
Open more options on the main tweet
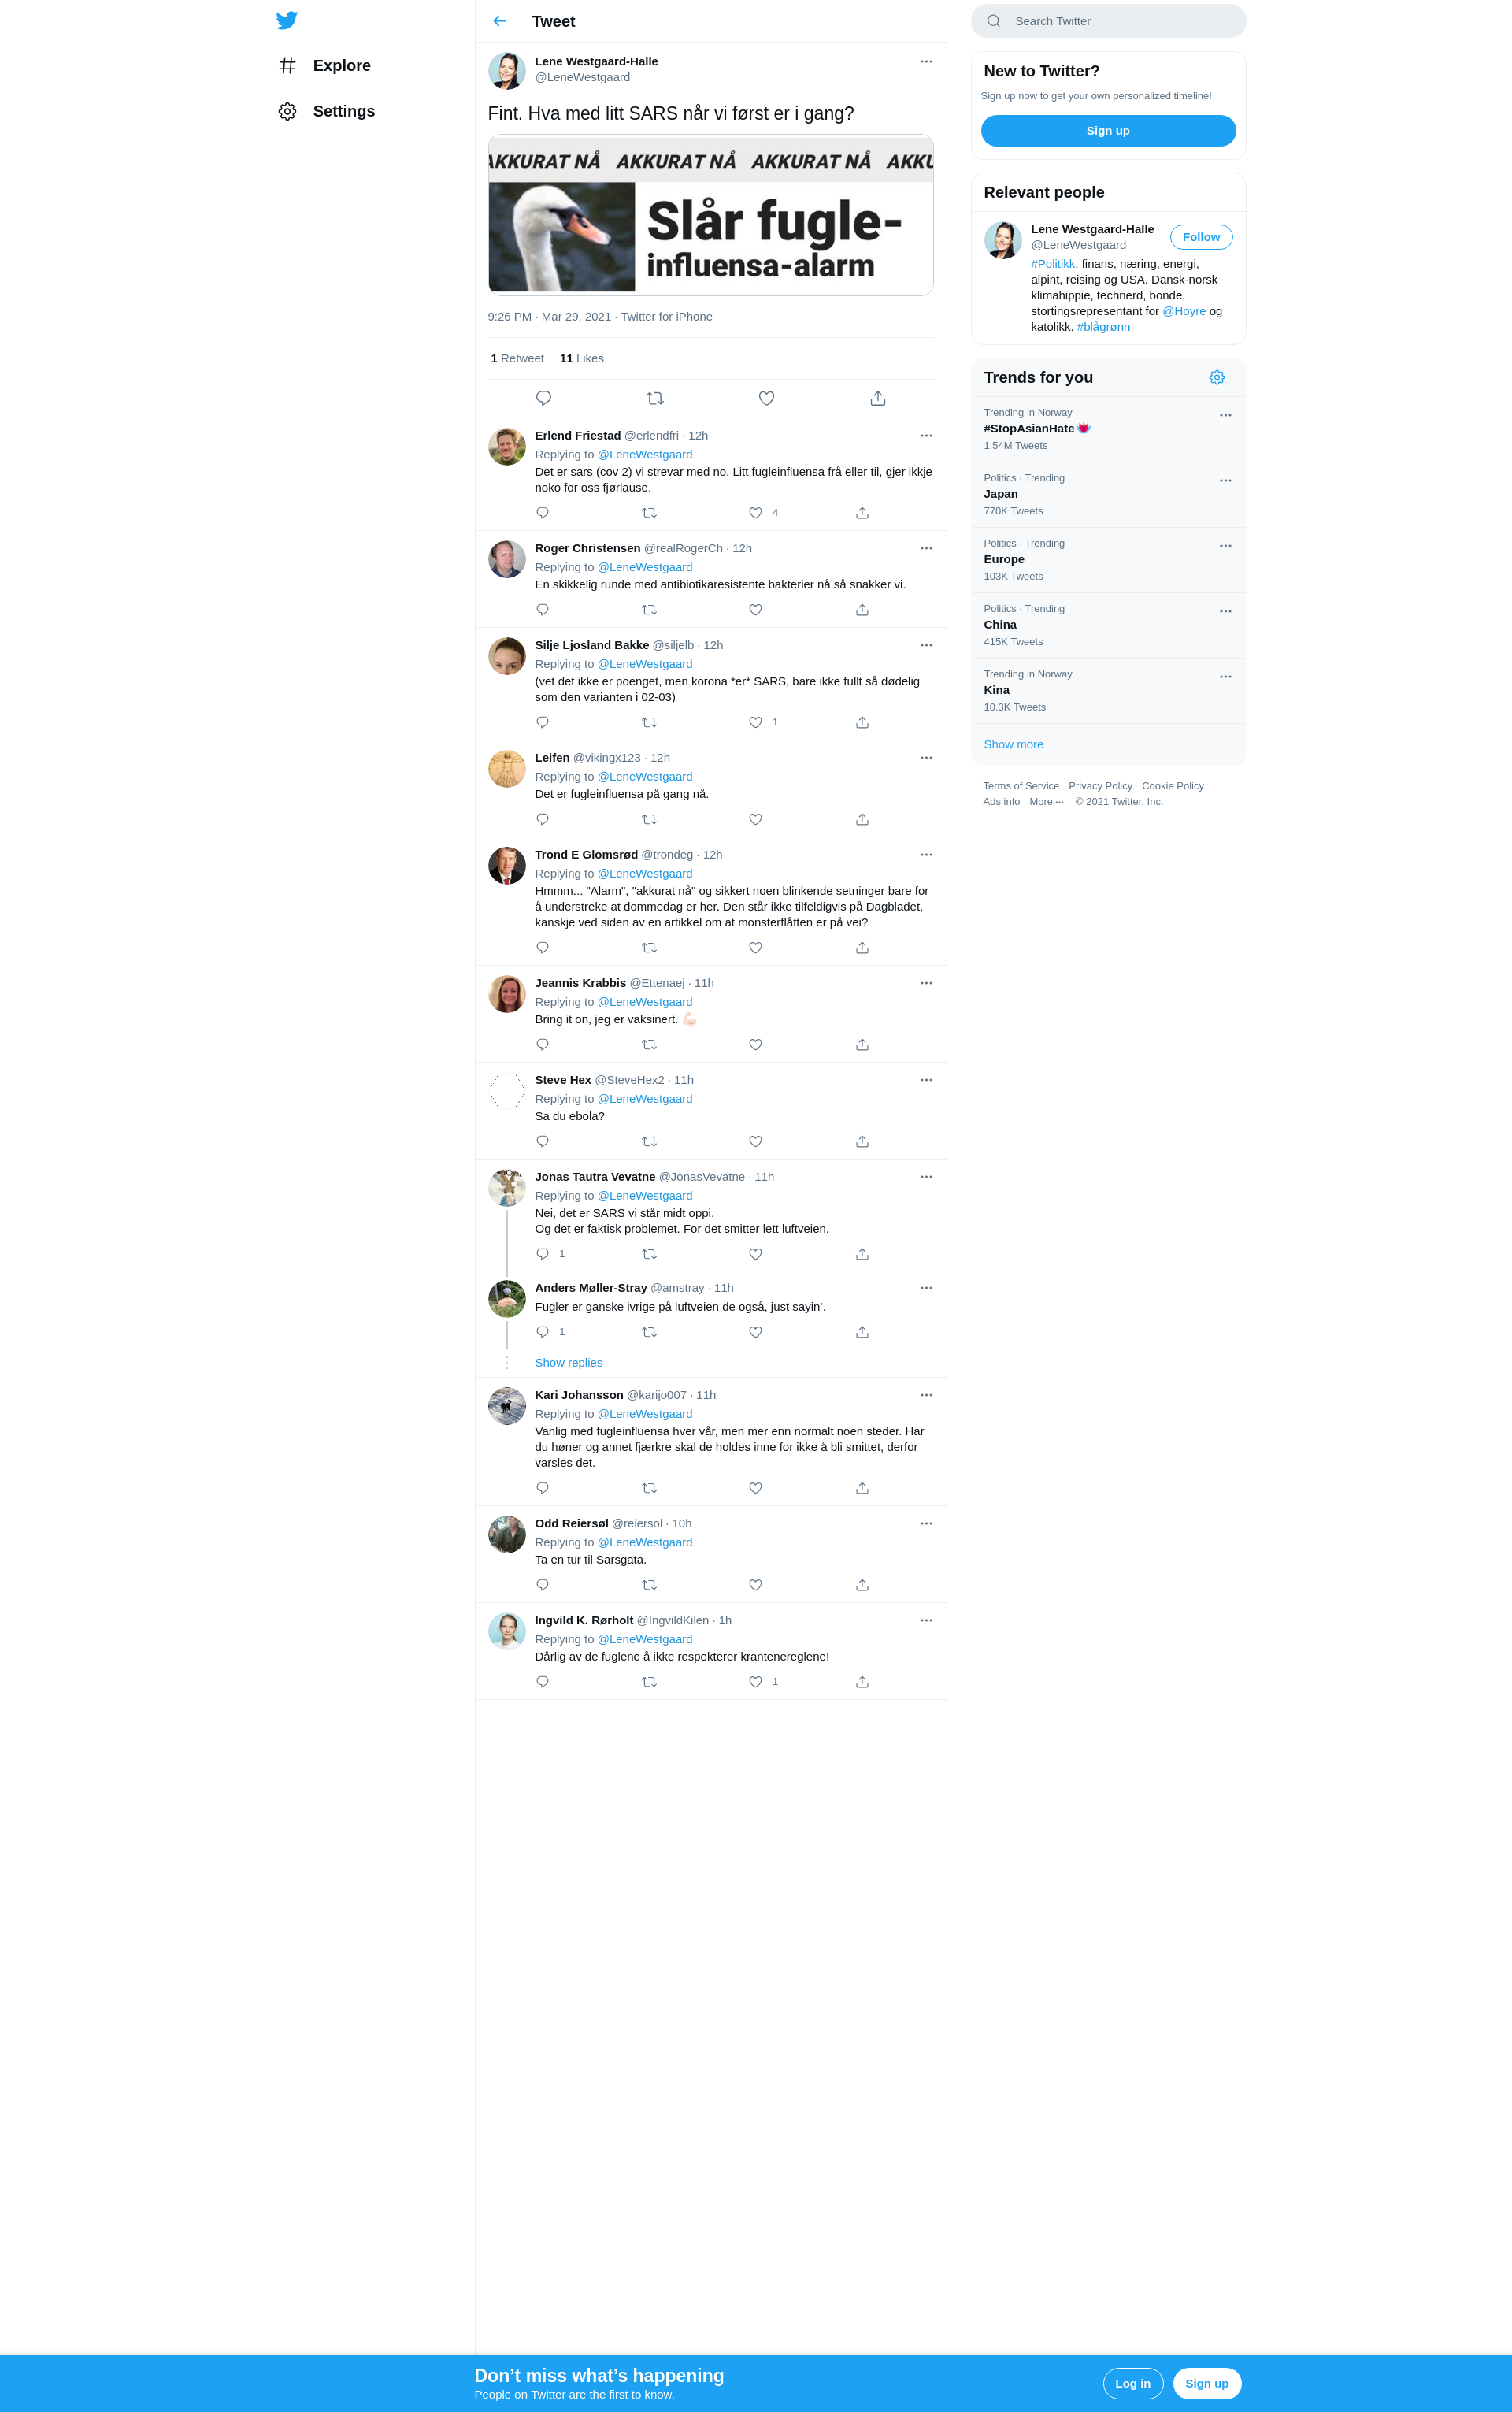pos(926,62)
